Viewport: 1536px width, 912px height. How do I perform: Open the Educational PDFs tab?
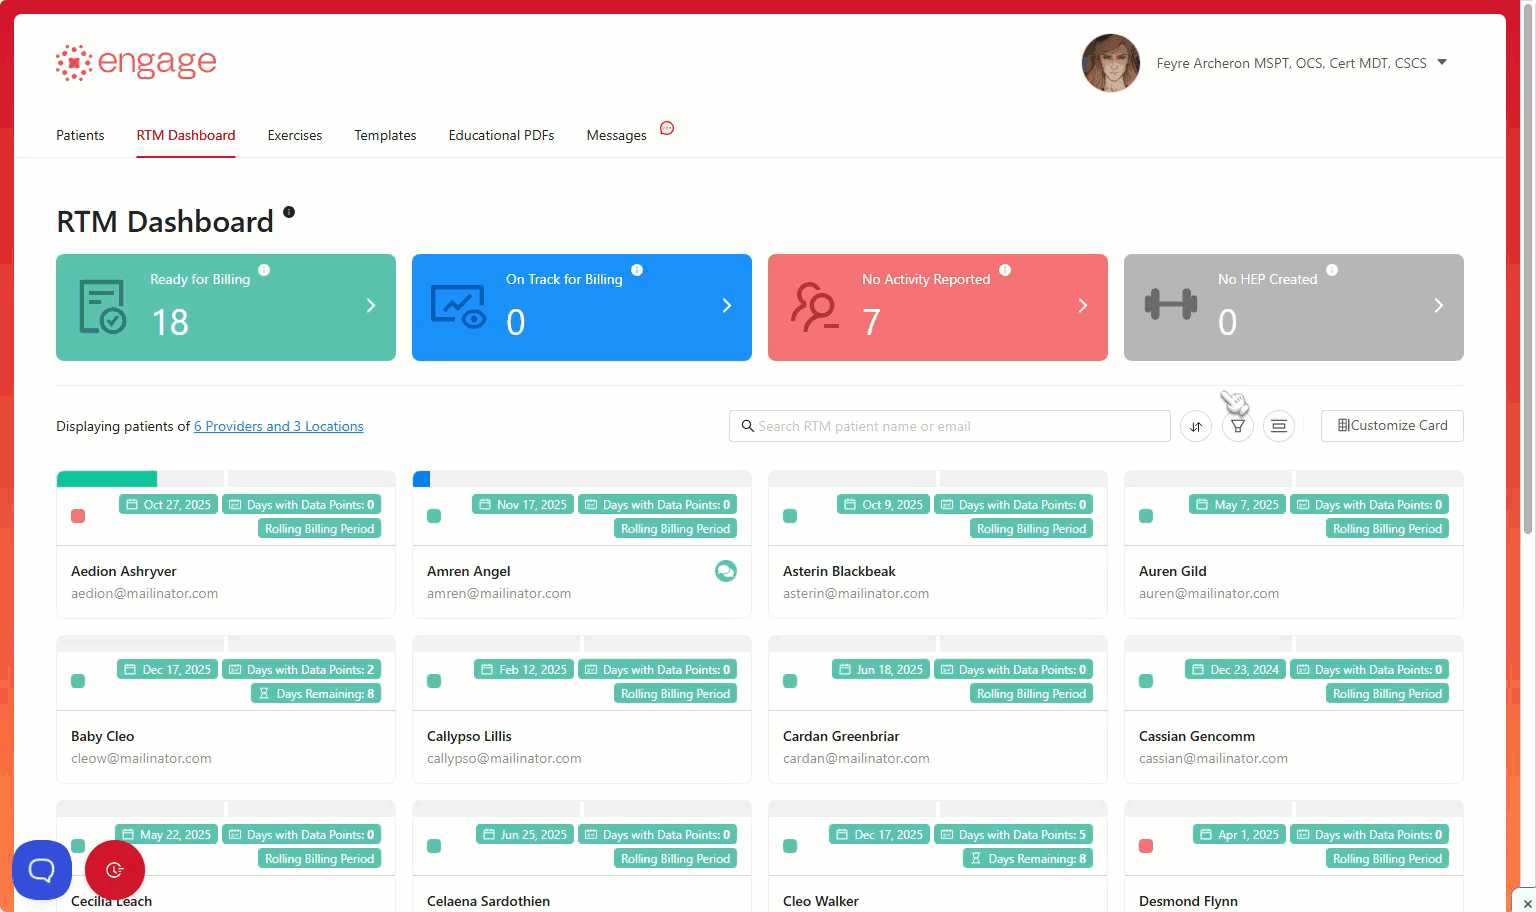click(x=501, y=135)
